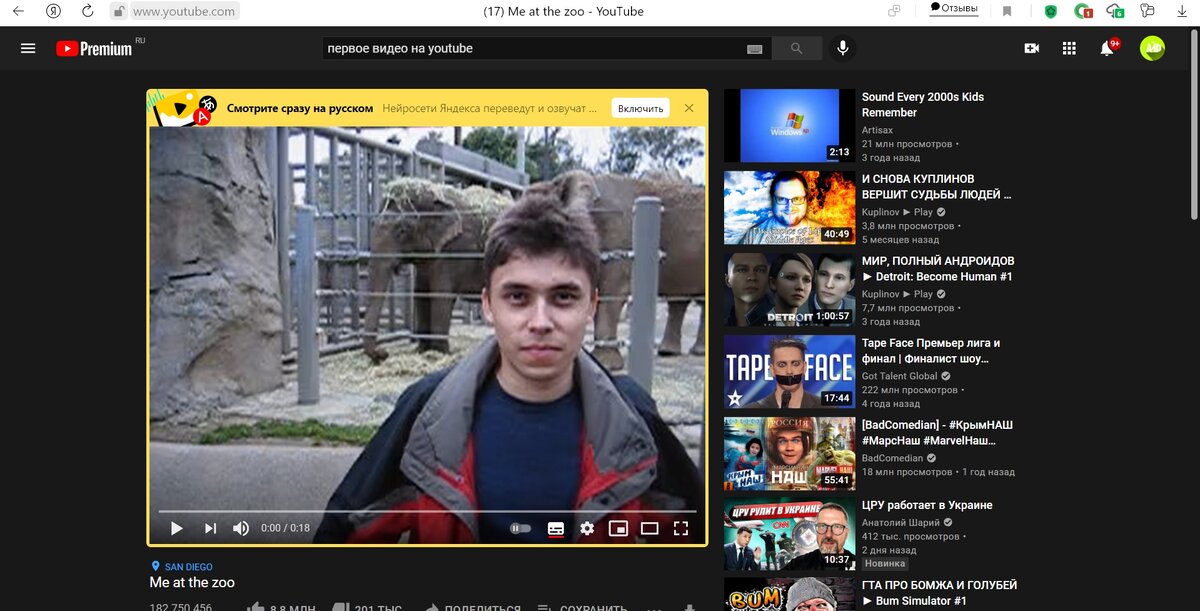1200x611 pixels.
Task: Open the on-screen keyboard in search box
Action: coord(754,49)
